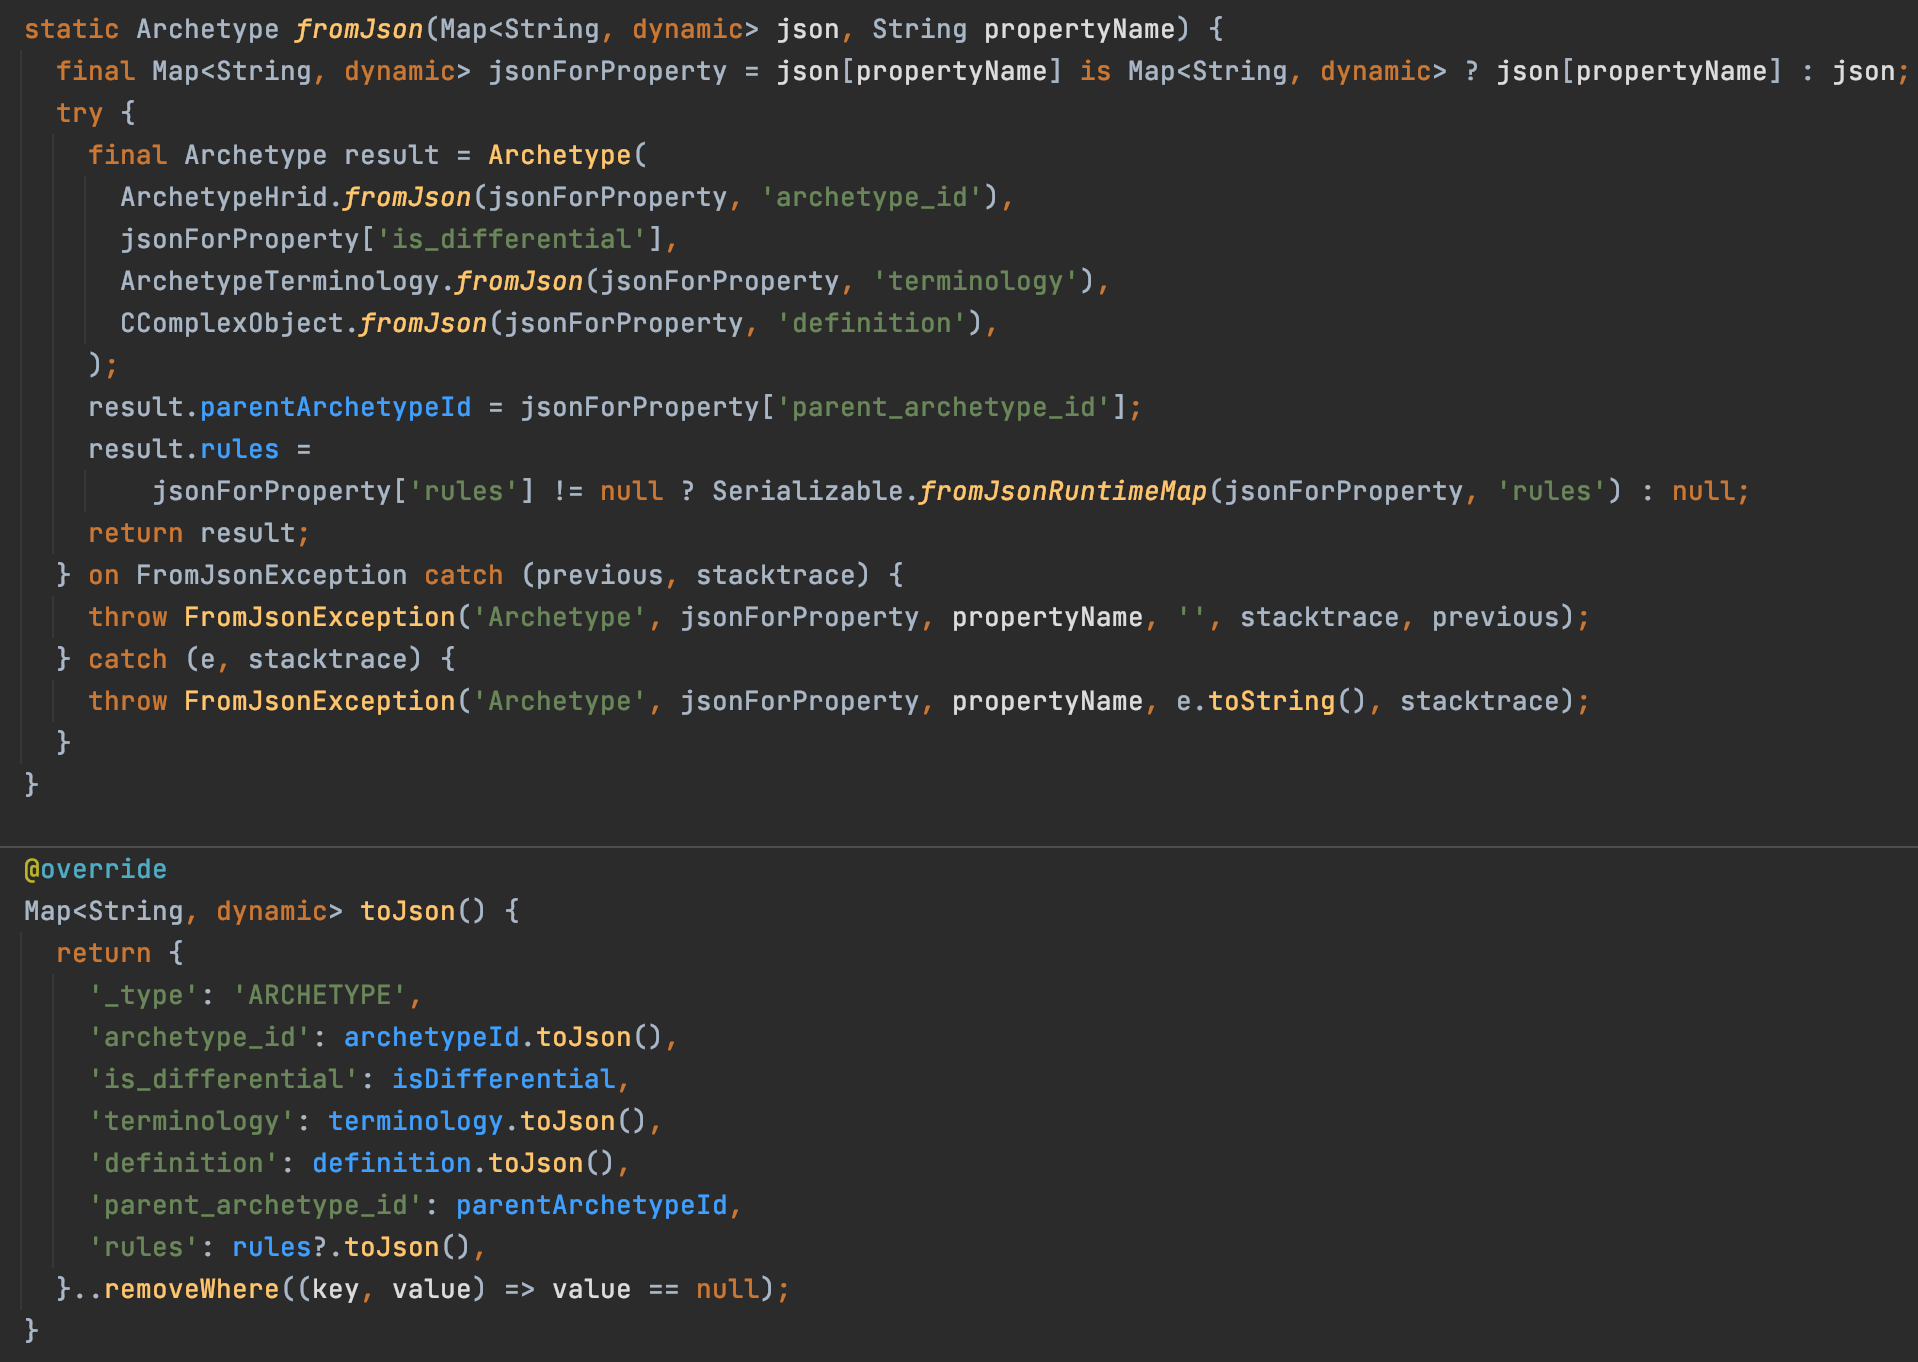Click the 'return result;' statement
Screen dimensions: 1918x1362
point(198,533)
